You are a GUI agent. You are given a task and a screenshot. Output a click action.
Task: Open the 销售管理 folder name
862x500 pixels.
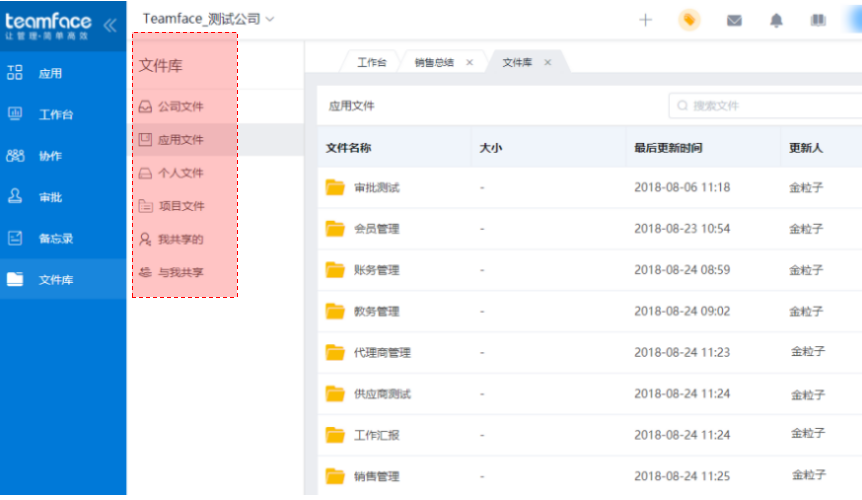[377, 476]
